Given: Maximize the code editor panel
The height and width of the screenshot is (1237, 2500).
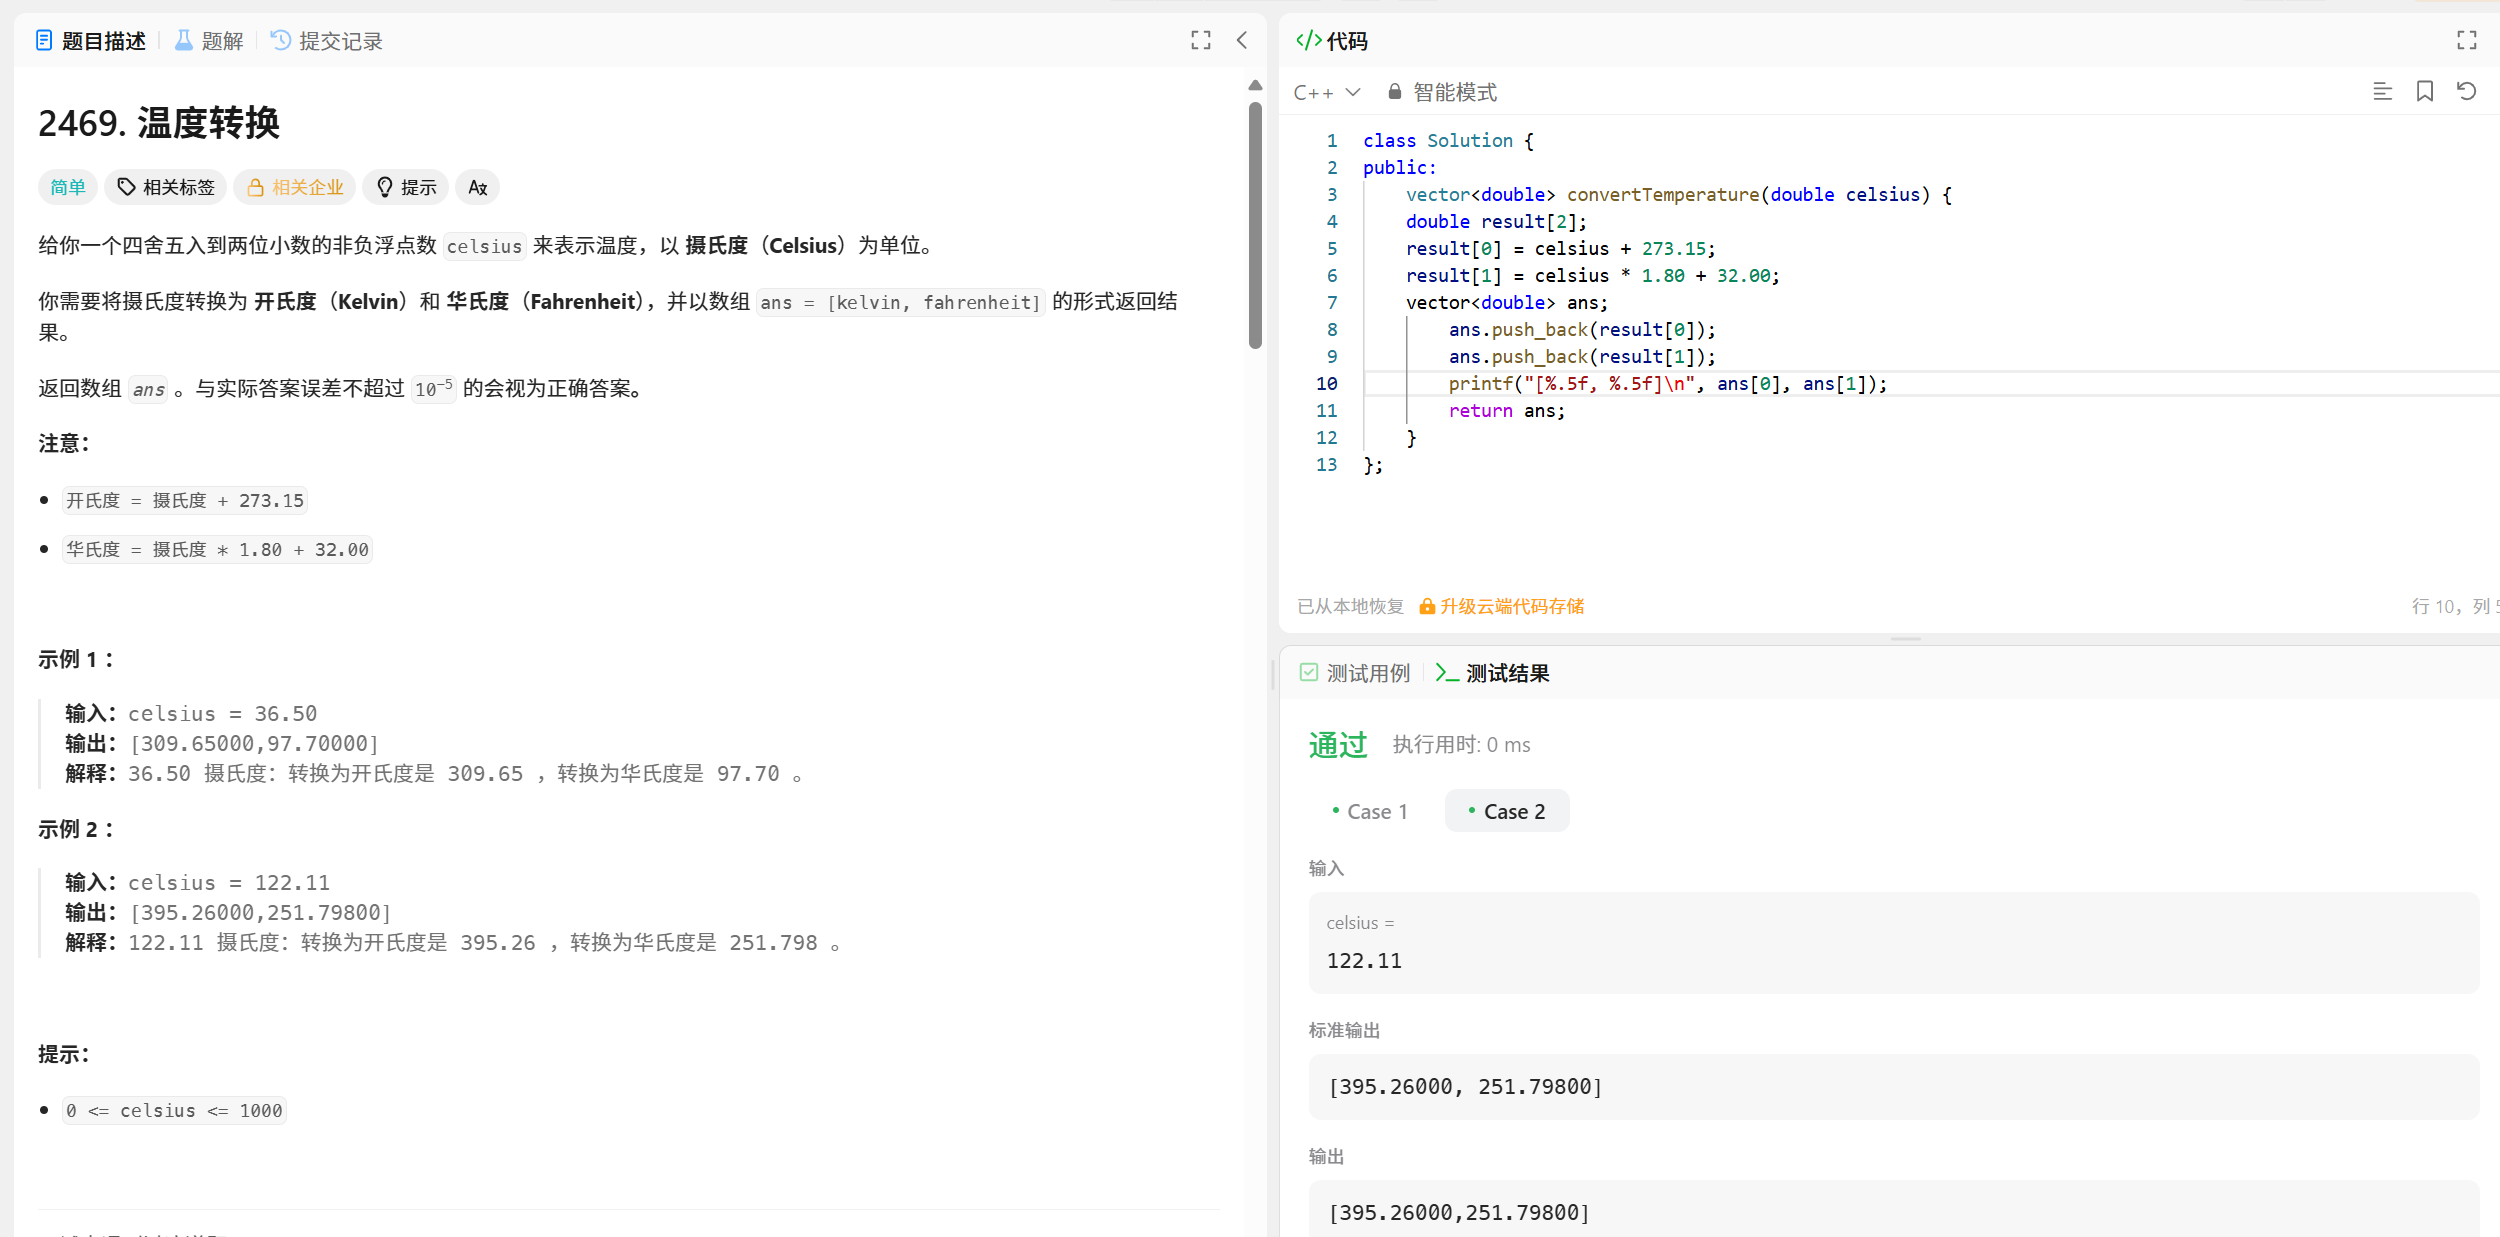Looking at the screenshot, I should tap(2467, 40).
